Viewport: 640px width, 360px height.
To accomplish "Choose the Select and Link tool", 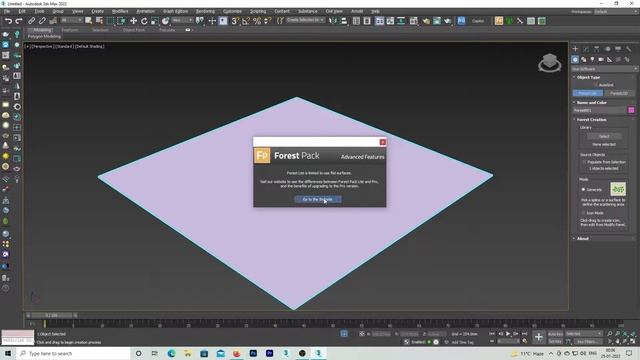I will click(x=31, y=21).
